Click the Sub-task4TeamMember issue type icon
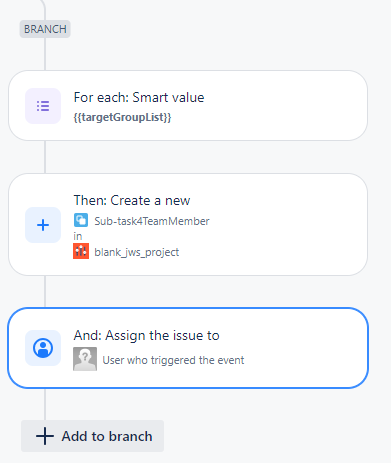The width and height of the screenshot is (391, 463). click(81, 220)
